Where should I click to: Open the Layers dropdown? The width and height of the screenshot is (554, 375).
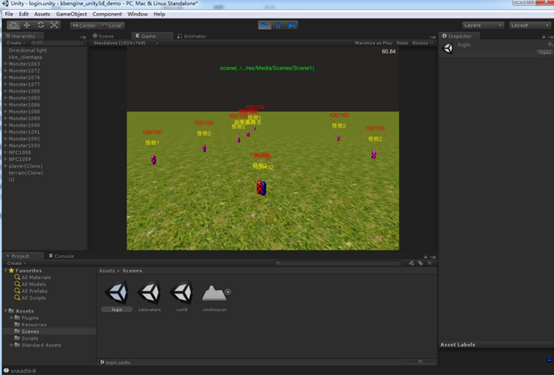(x=483, y=25)
